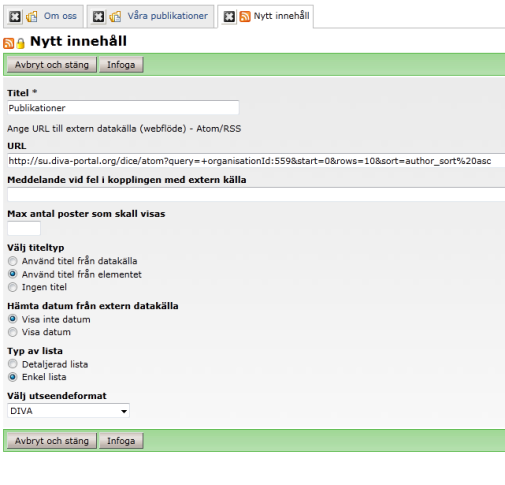Click the Nytt innehåll page heading
This screenshot has width=505, height=485.
click(x=78, y=41)
